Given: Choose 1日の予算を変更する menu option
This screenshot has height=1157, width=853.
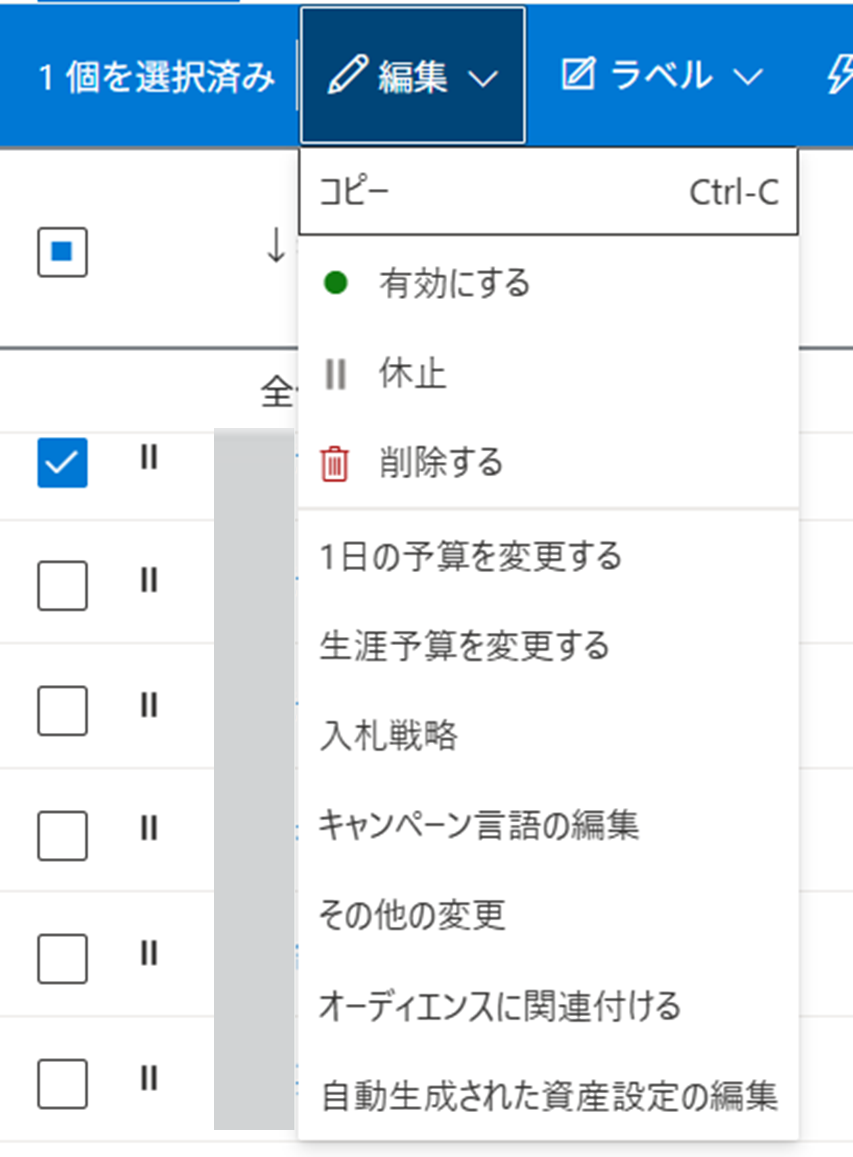Looking at the screenshot, I should tap(469, 555).
